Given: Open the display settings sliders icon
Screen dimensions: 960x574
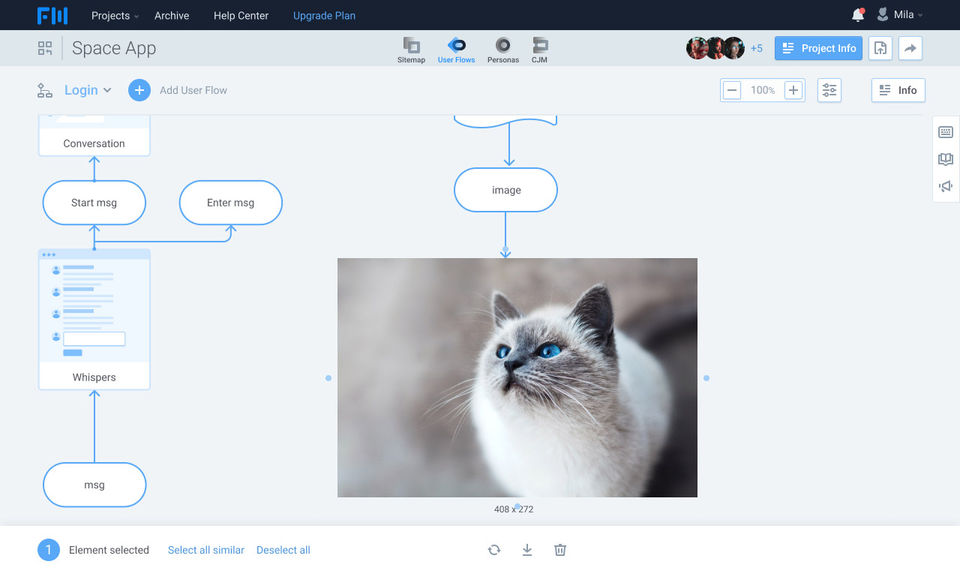Looking at the screenshot, I should pos(829,91).
